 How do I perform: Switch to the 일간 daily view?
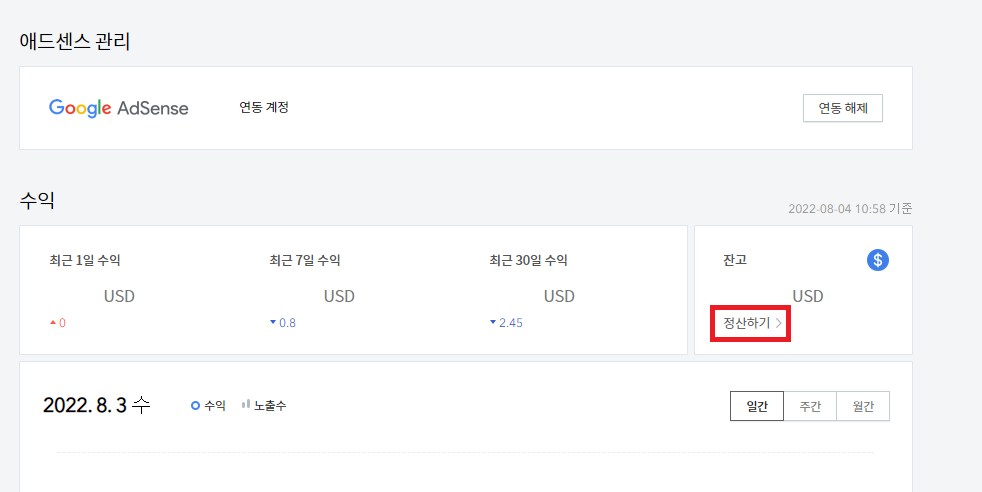[x=757, y=406]
